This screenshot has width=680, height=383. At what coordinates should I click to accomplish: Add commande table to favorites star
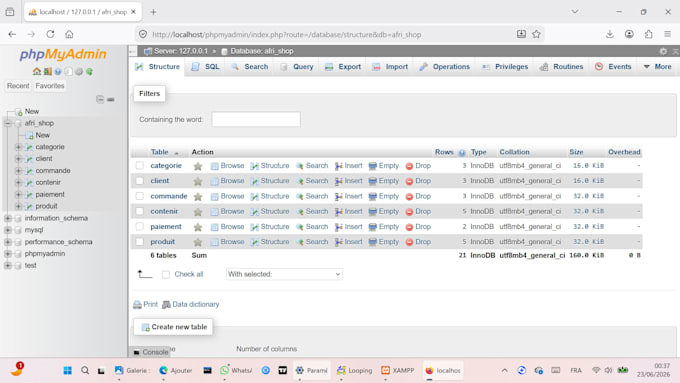pyautogui.click(x=198, y=196)
